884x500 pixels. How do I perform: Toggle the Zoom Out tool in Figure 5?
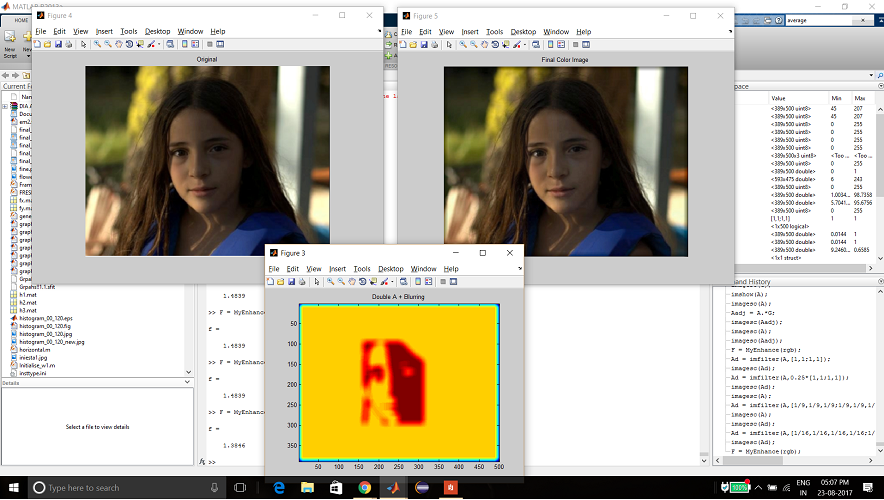point(476,44)
